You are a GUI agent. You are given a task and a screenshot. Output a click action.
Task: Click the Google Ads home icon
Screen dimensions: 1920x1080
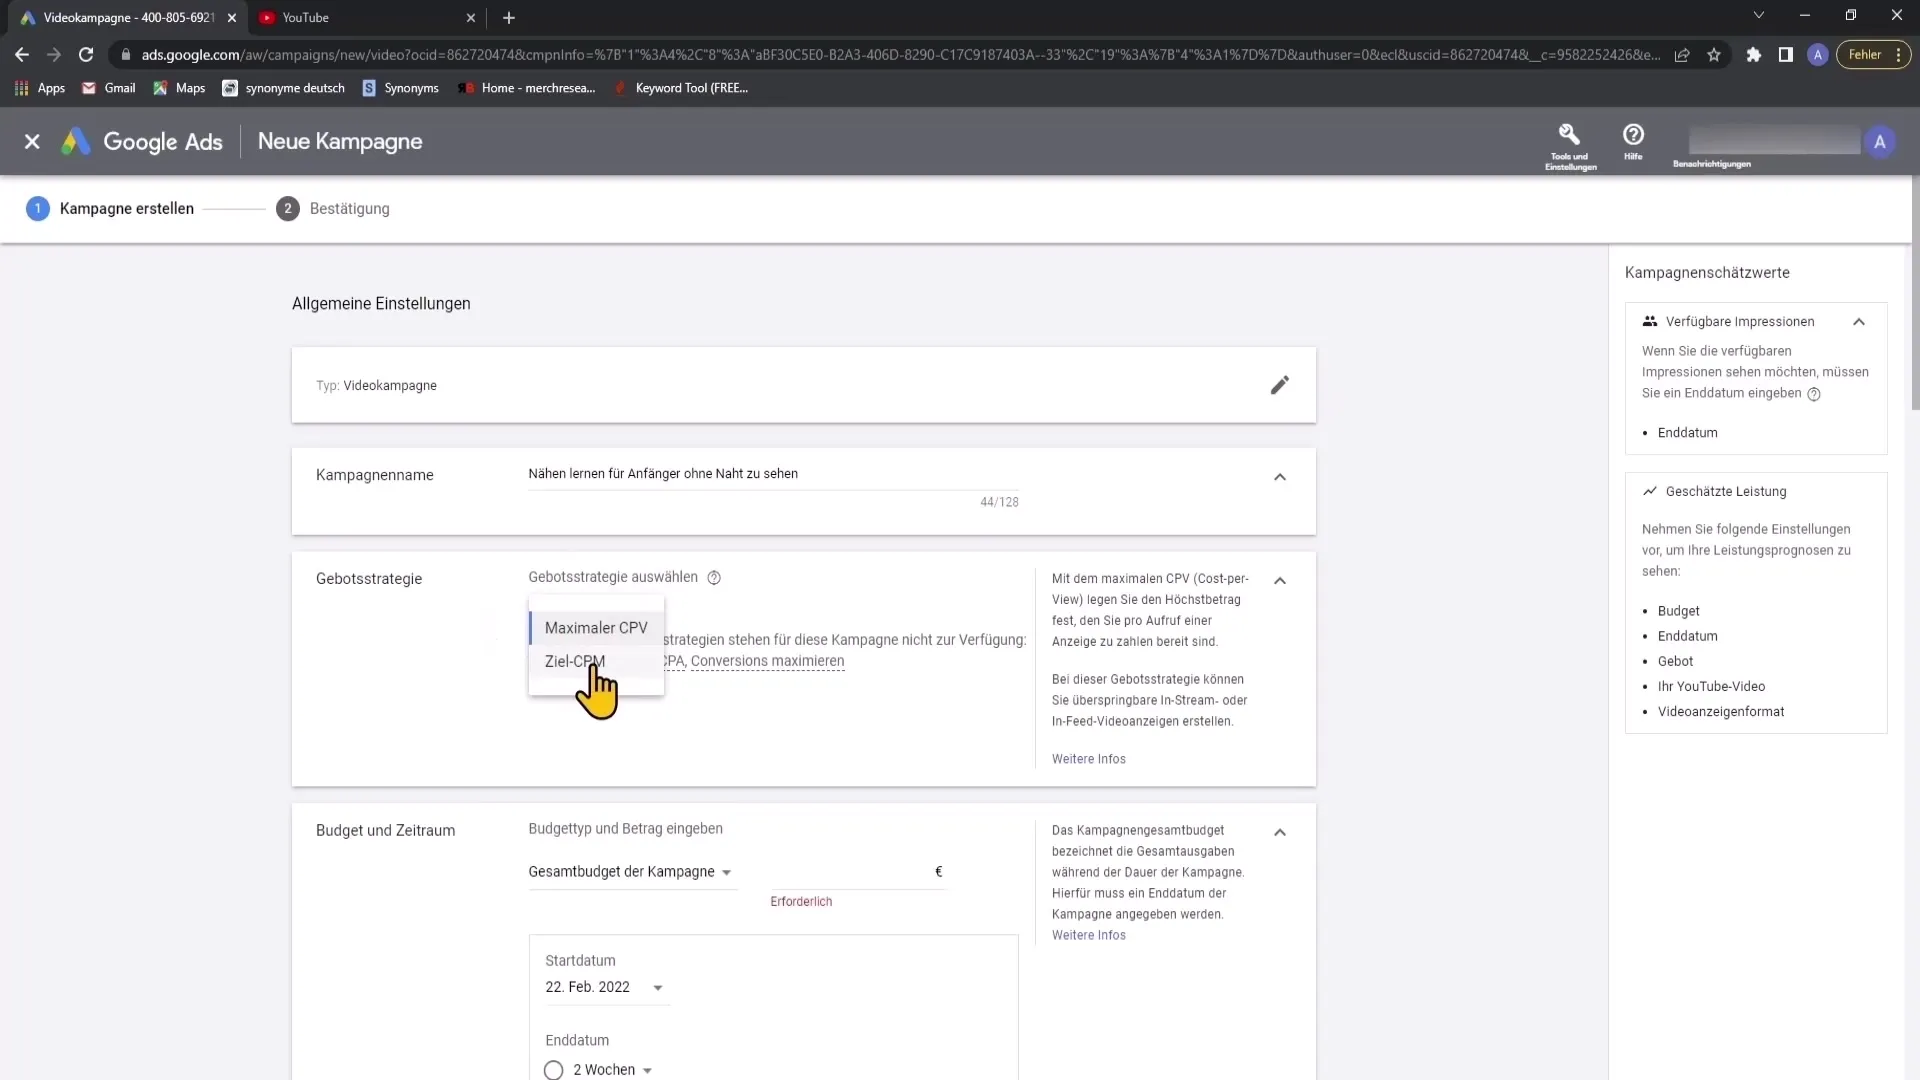pos(75,141)
